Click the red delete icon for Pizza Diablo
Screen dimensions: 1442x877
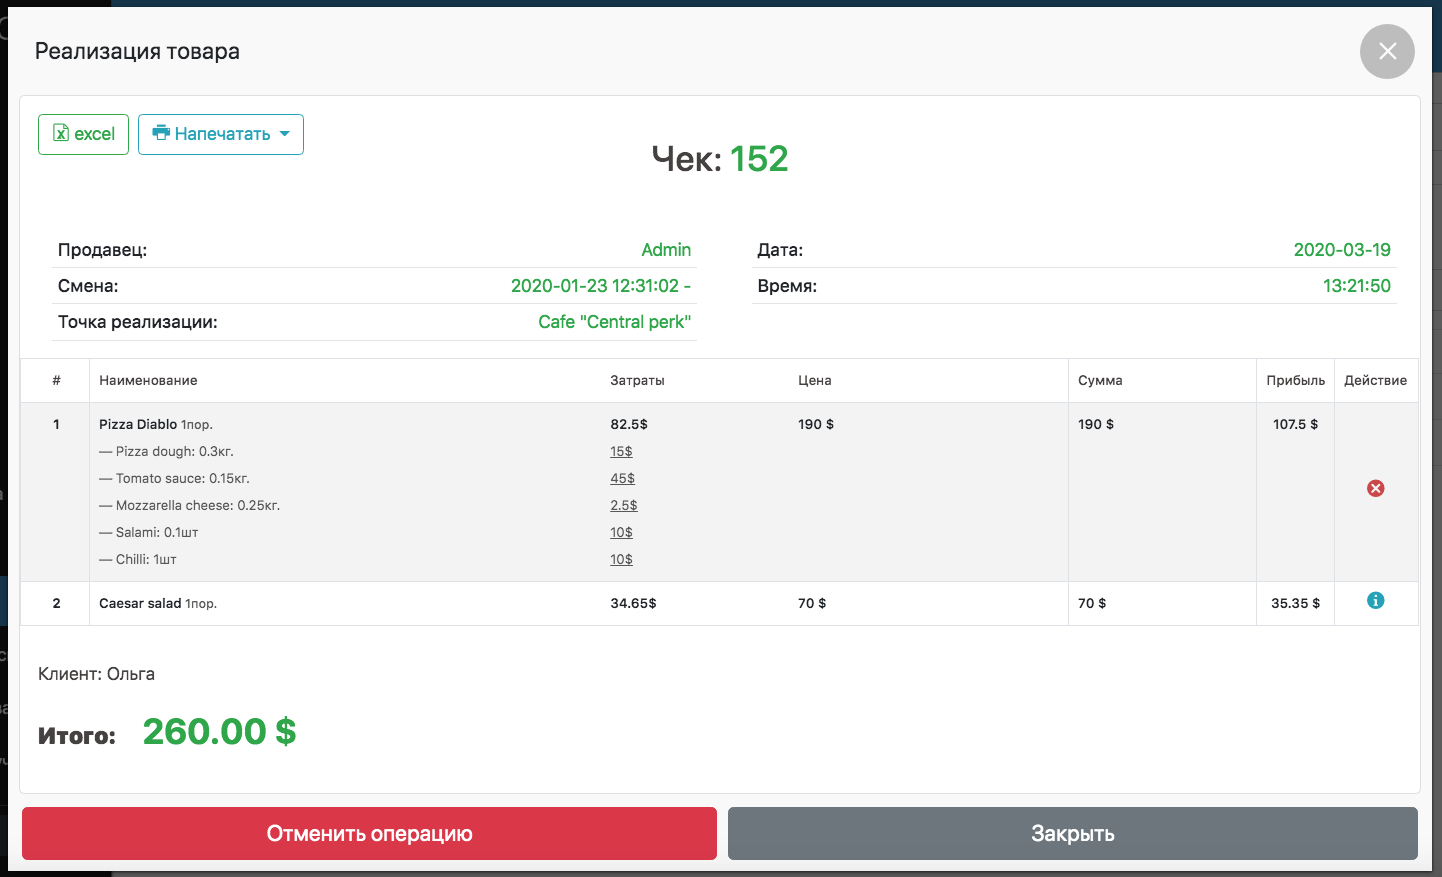click(x=1375, y=488)
